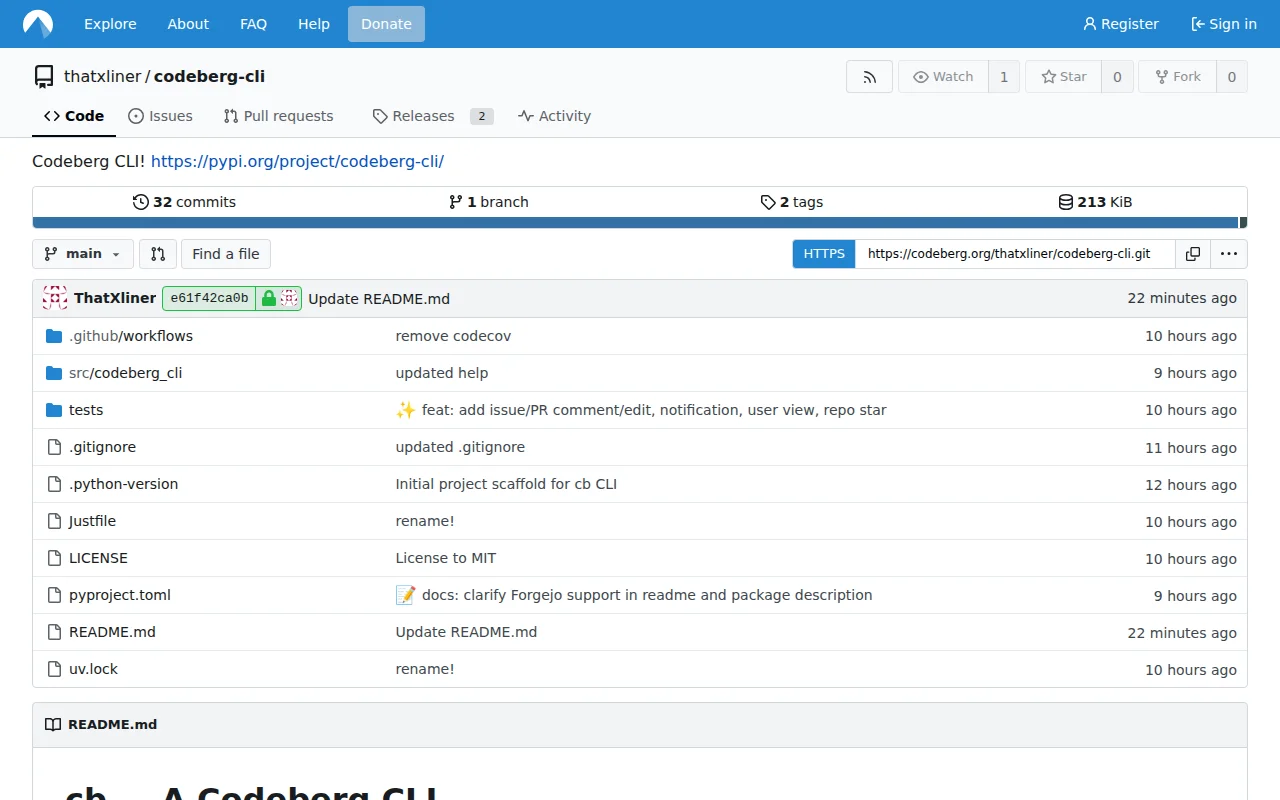This screenshot has width=1280, height=800.
Task: Open the 'License to MIT' commit message
Action: click(x=446, y=558)
